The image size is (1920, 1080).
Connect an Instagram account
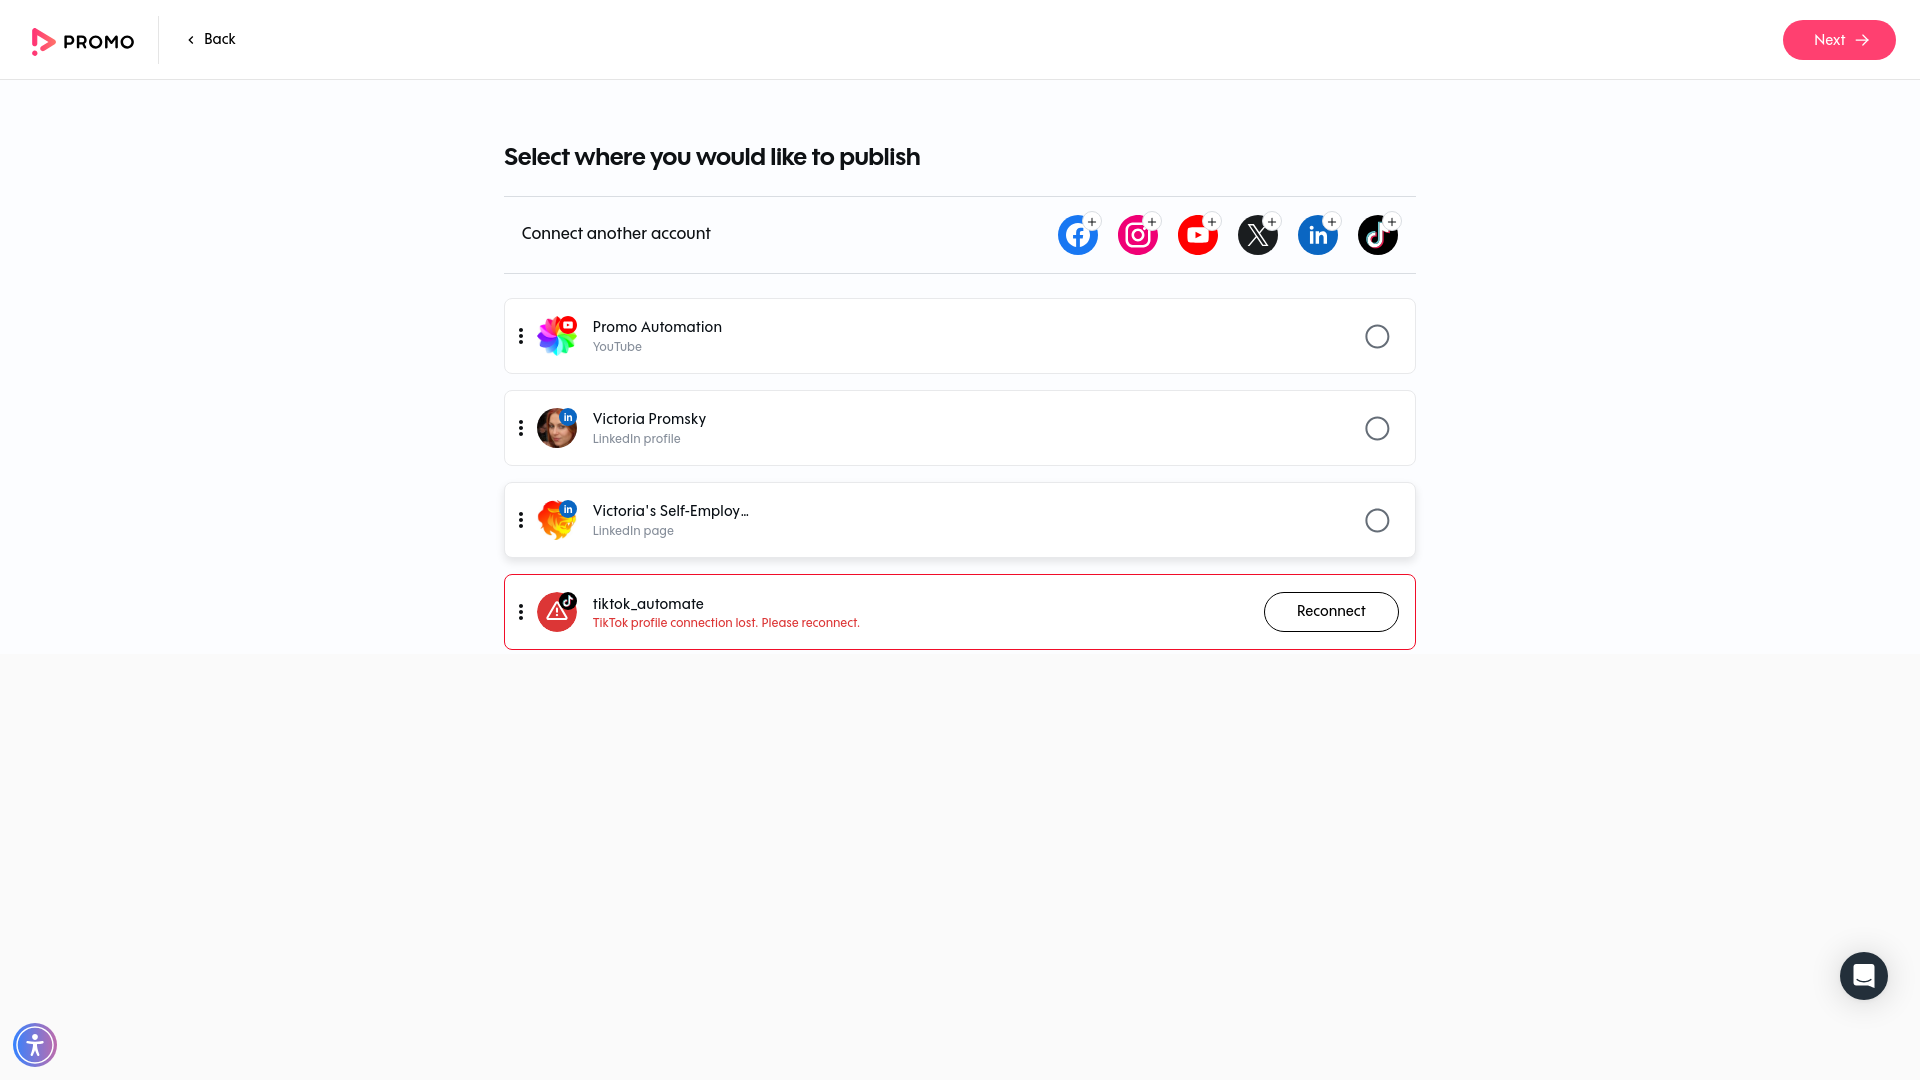click(1137, 235)
